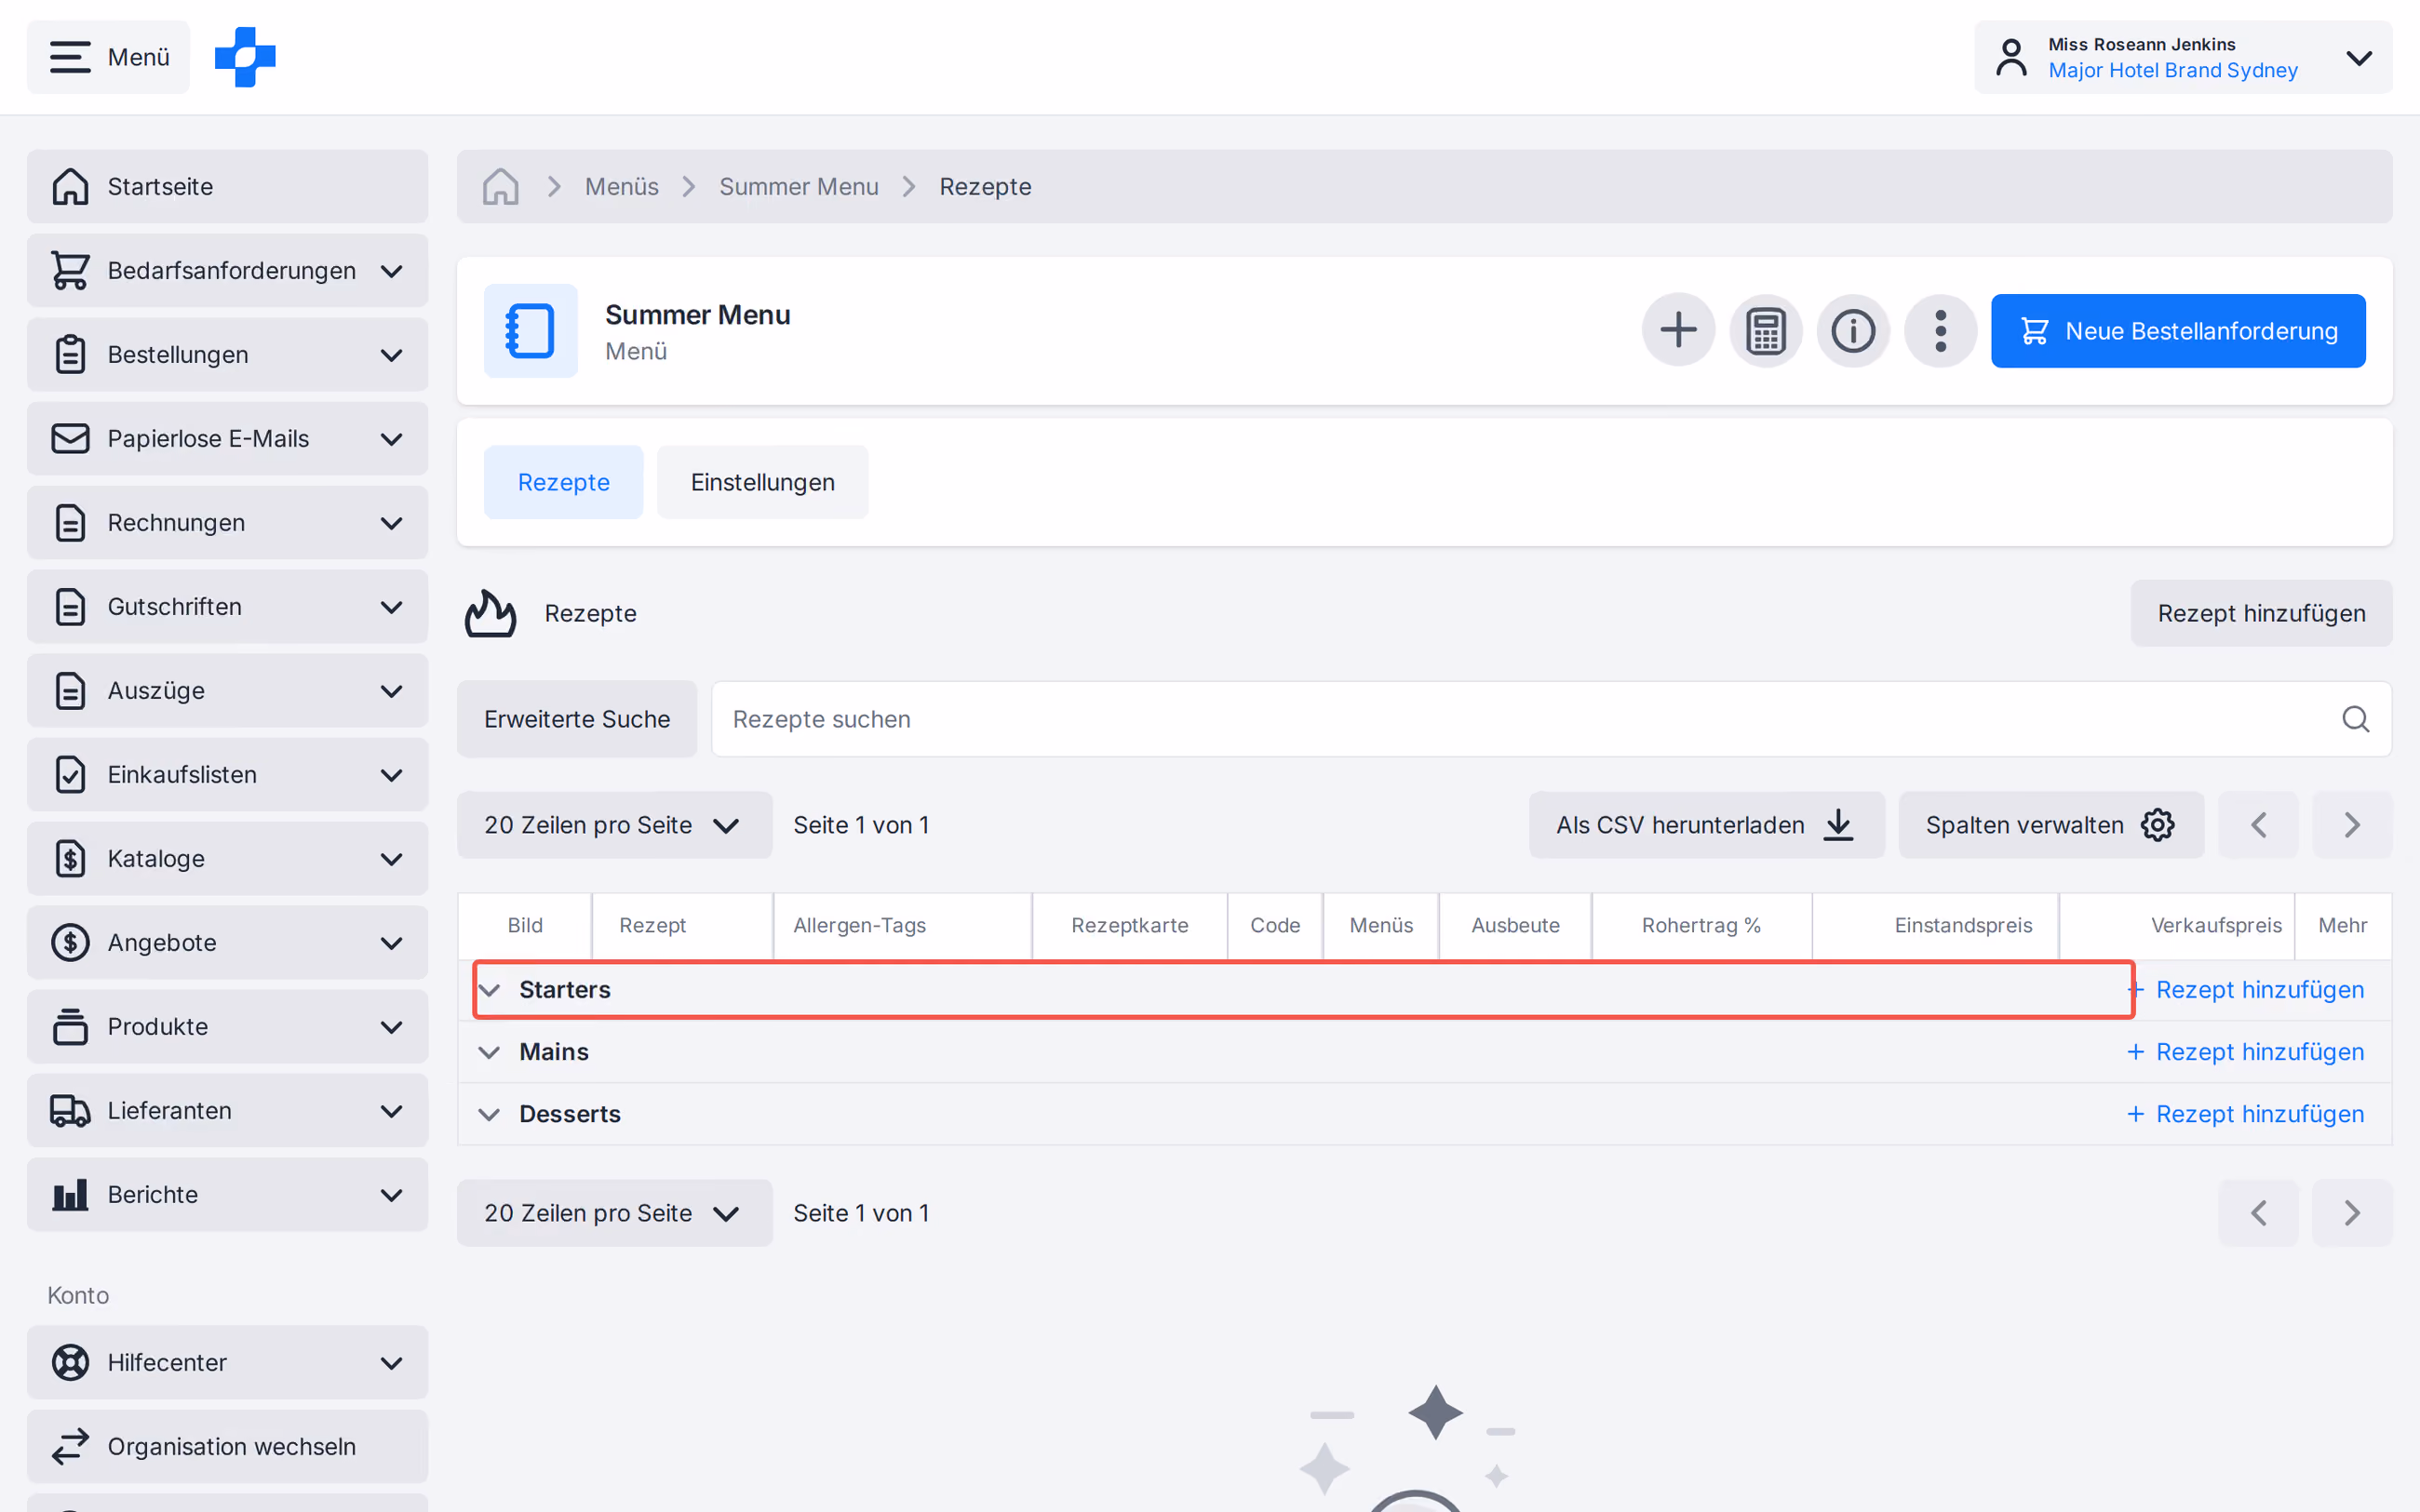Open Menüs breadcrumb link
This screenshot has width=2420, height=1512.
click(621, 186)
